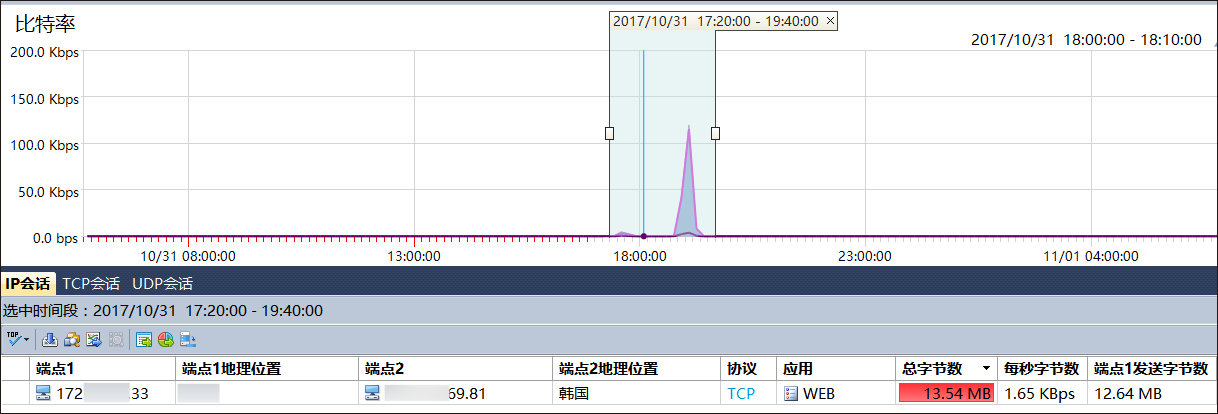Sort by 应用 column header
This screenshot has height=414, width=1218.
(x=835, y=368)
